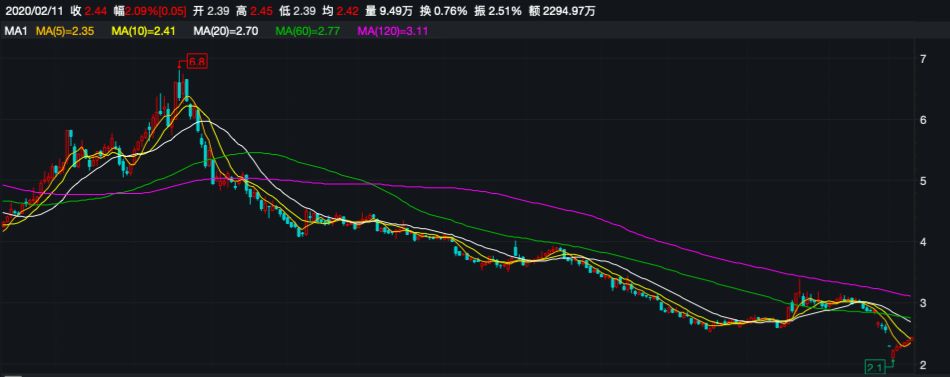Toggle the MA(20)=2.70 moving average label
Viewport: 950px width, 377px height.
[225, 31]
